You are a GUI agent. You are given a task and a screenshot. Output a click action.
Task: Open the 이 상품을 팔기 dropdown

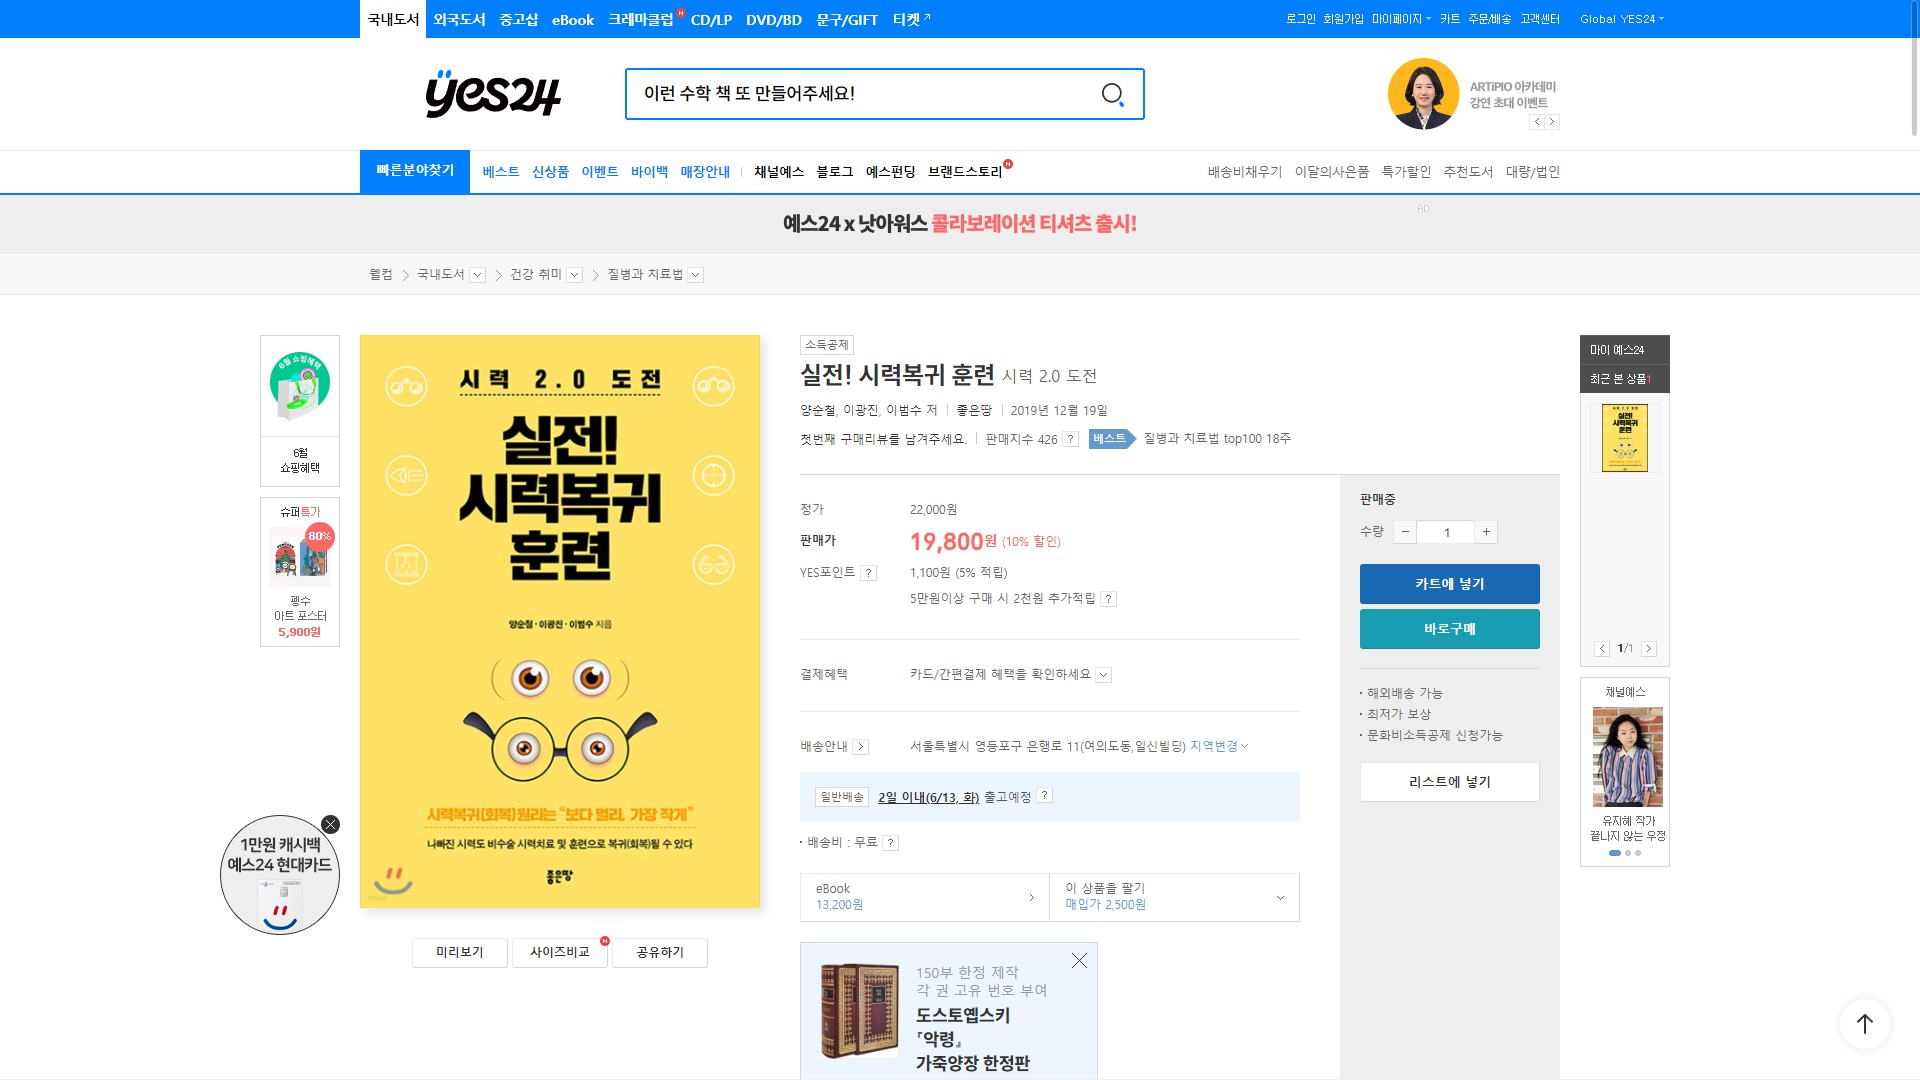(1280, 897)
